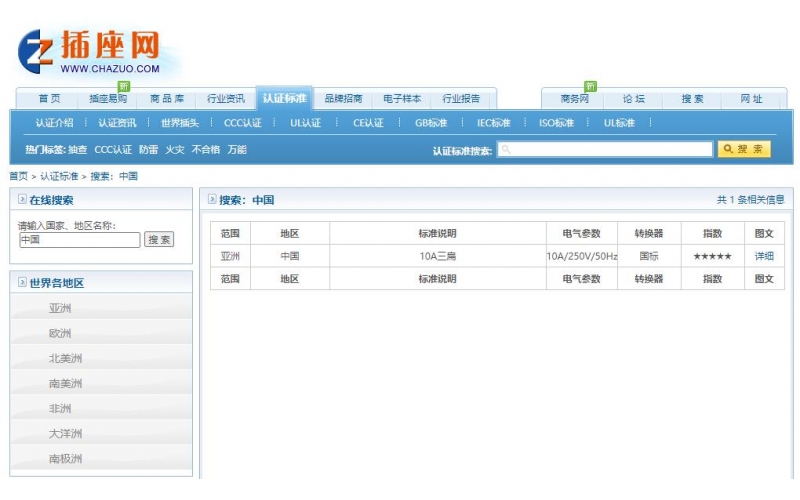Click the 防雷 hot tag link
800x500 pixels.
coord(148,150)
